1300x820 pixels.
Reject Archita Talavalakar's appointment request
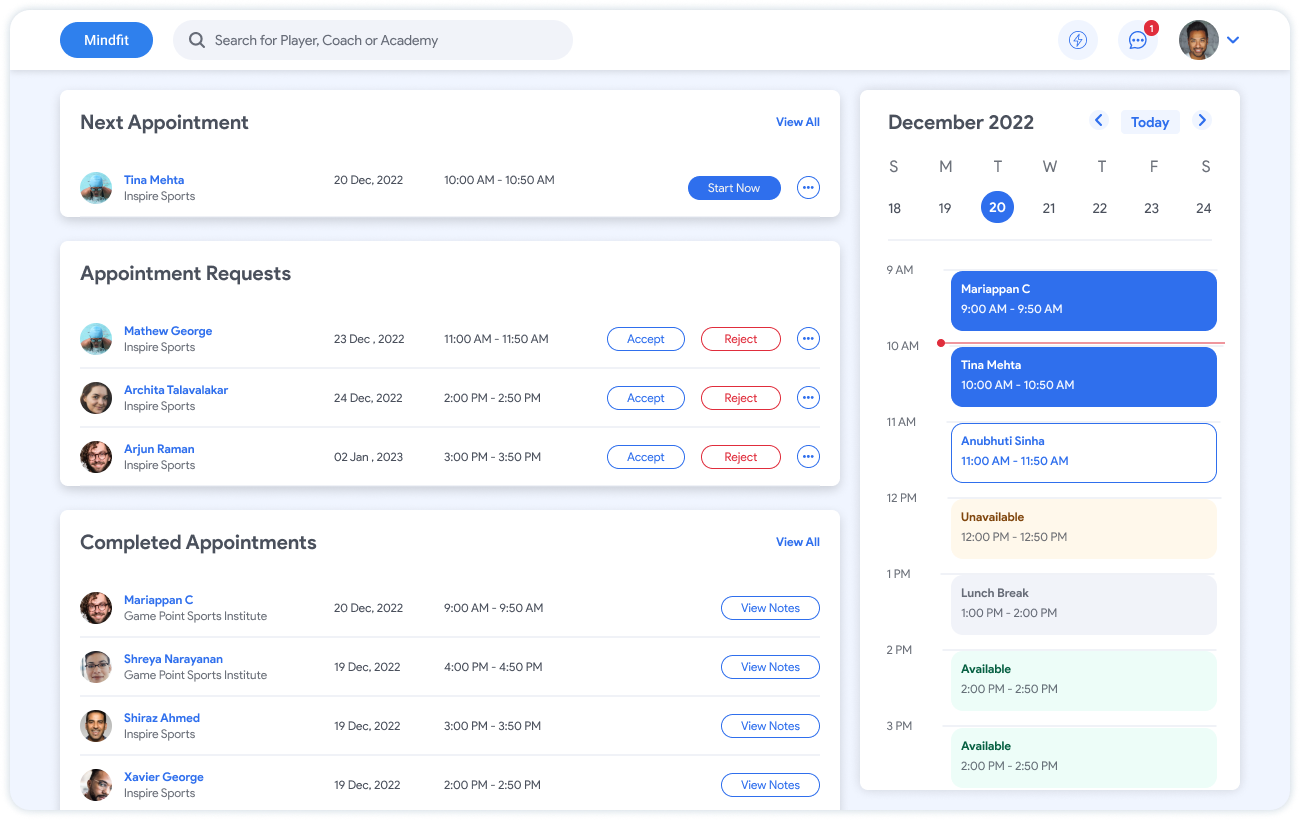(741, 398)
